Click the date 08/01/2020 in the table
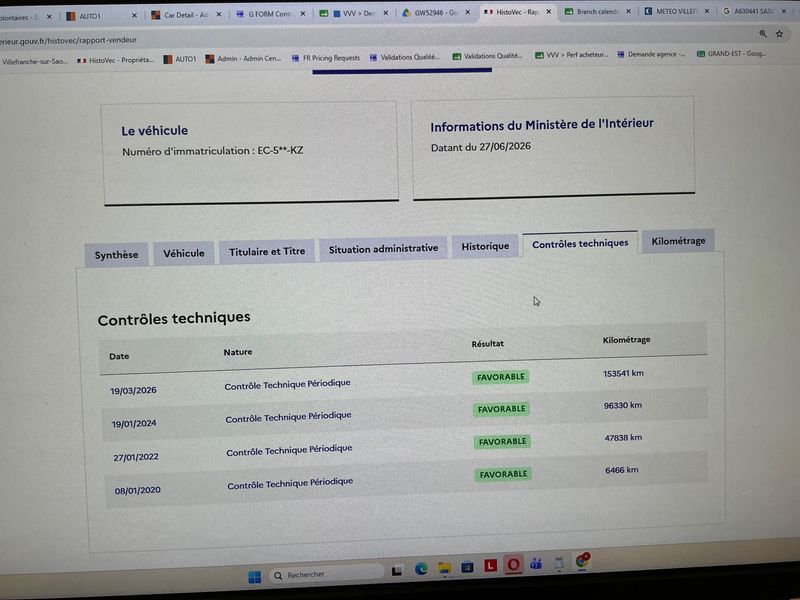This screenshot has width=800, height=600. tap(137, 491)
